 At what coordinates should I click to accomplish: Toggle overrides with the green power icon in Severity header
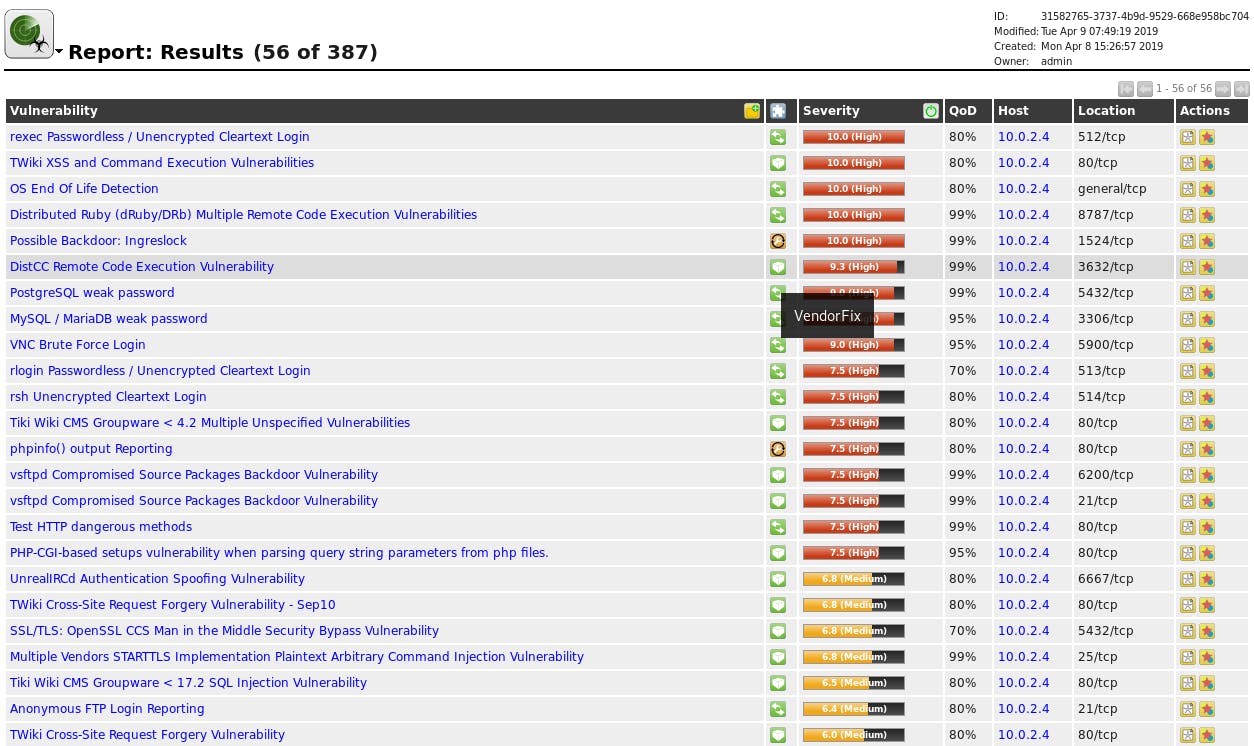pos(931,111)
